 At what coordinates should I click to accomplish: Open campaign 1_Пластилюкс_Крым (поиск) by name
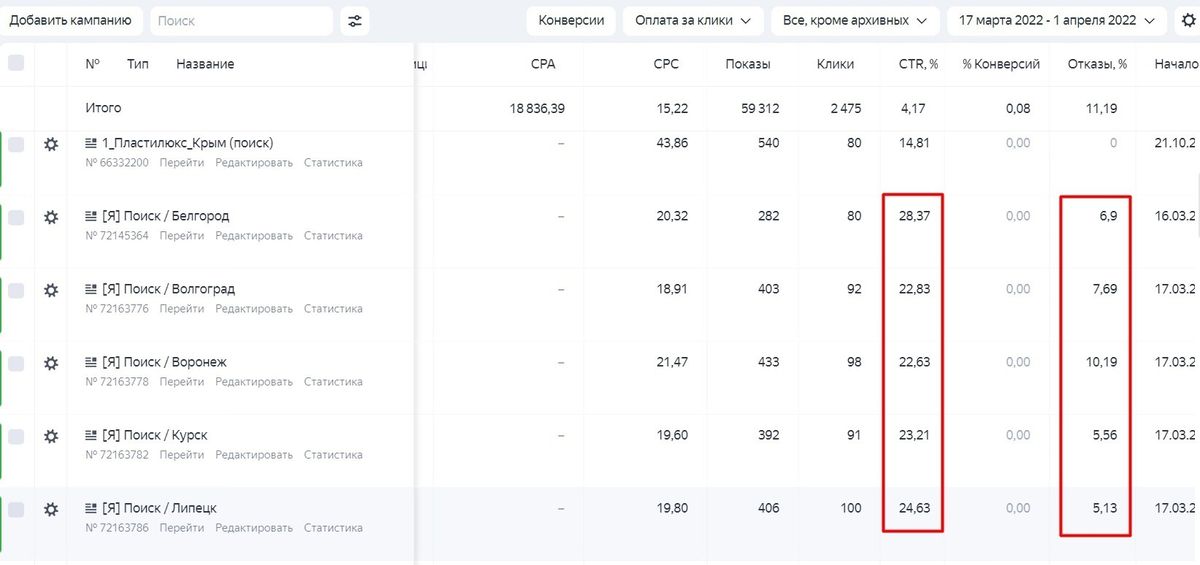pyautogui.click(x=187, y=143)
